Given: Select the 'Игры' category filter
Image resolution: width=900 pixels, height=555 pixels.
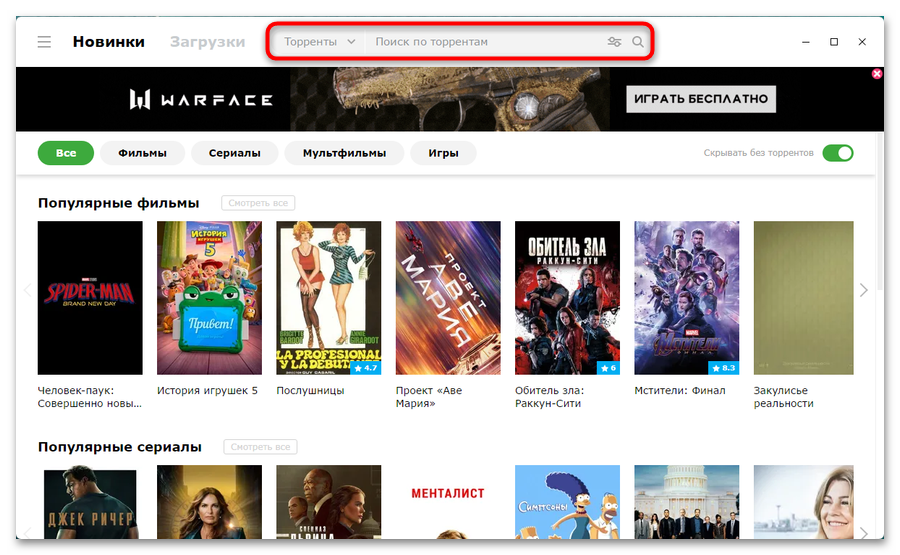Looking at the screenshot, I should tap(443, 153).
